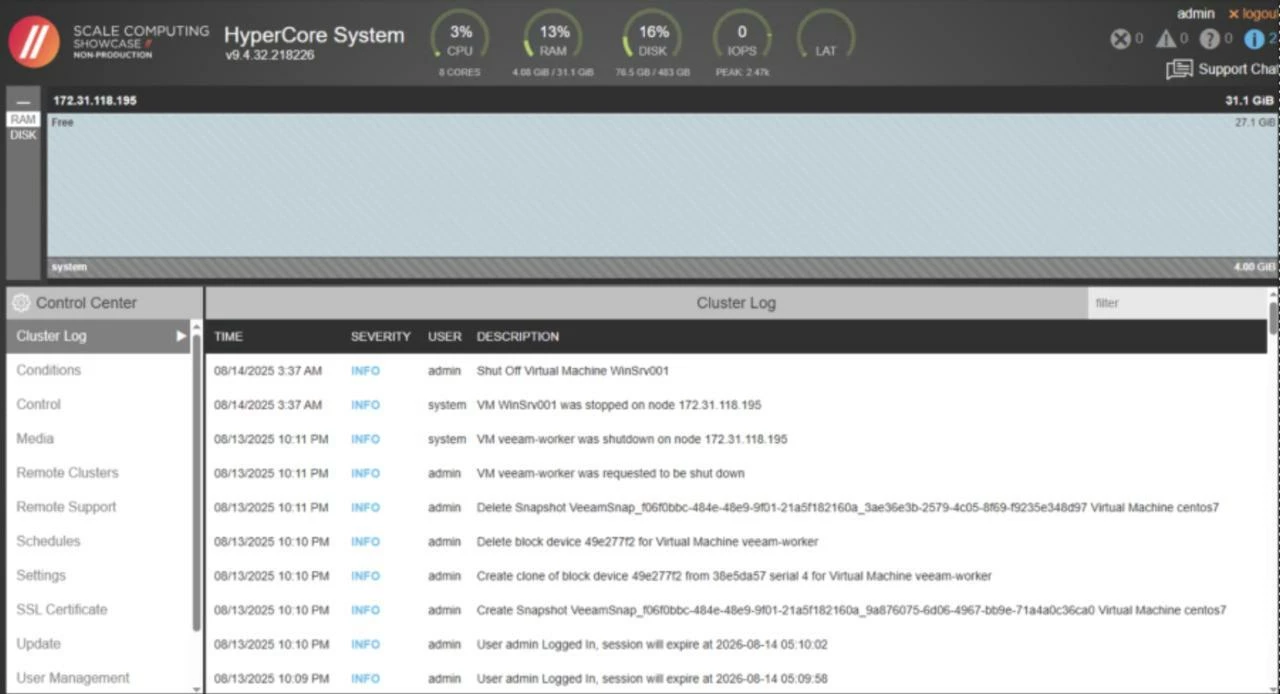Click the Cluster Log vertical scrollbar
This screenshot has height=694, width=1280.
pos(1273,318)
